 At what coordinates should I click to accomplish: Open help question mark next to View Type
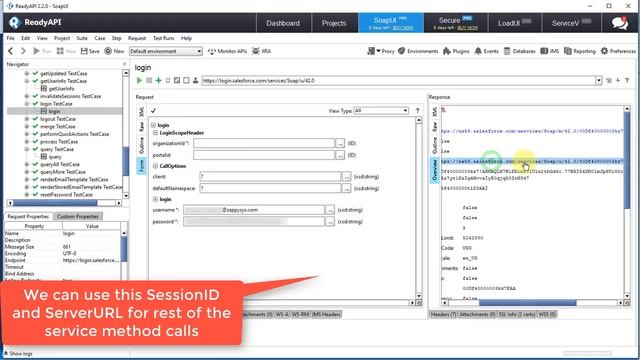[x=417, y=111]
